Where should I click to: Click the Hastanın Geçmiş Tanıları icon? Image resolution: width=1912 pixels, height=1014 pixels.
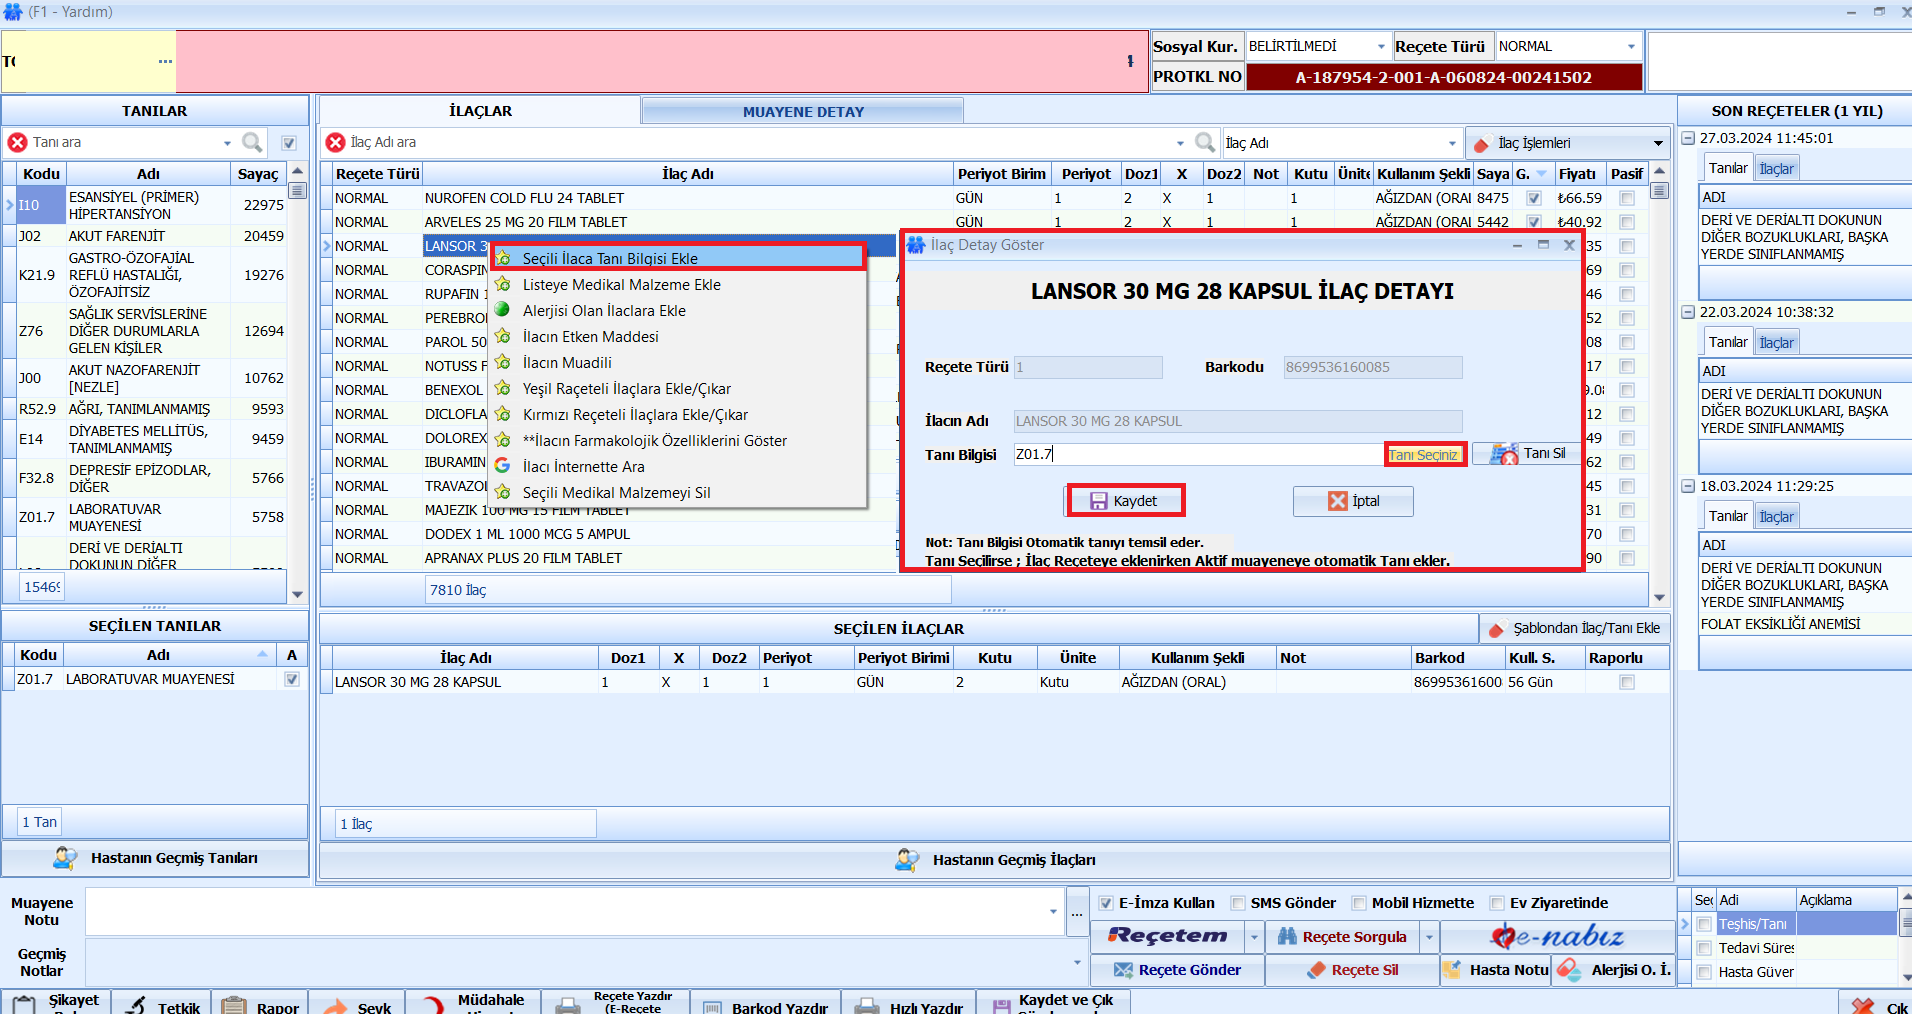[65, 858]
